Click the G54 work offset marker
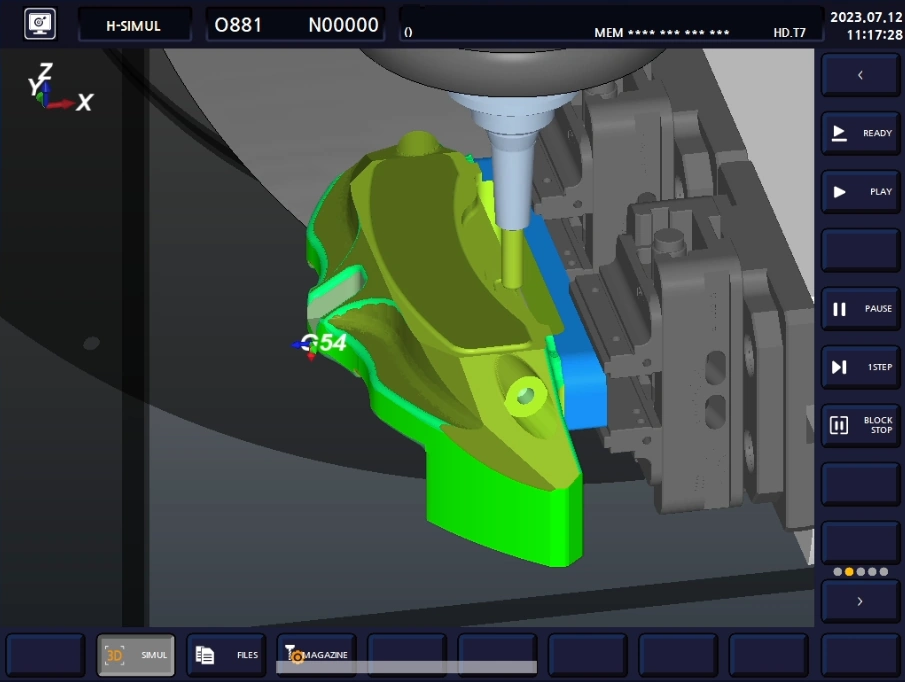The height and width of the screenshot is (682, 905). coord(322,344)
